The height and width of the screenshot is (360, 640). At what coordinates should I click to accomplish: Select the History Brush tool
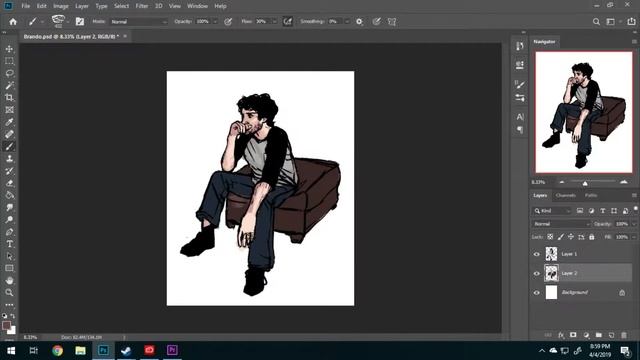pos(9,171)
